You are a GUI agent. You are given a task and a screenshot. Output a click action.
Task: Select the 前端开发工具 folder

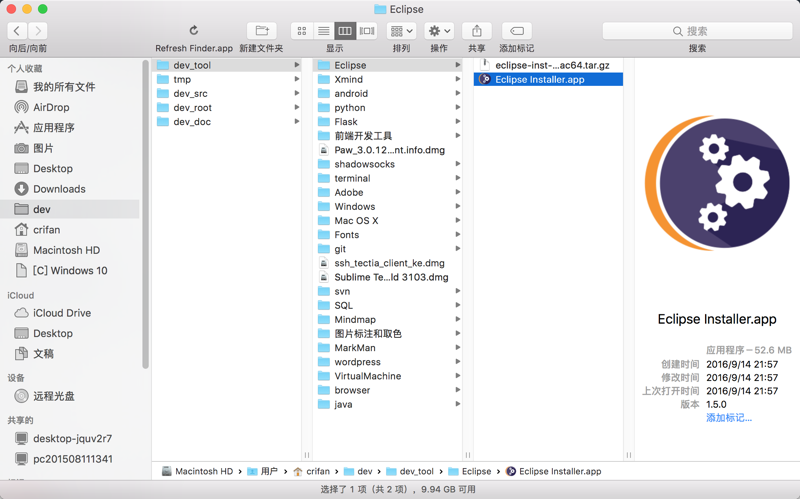tap(388, 136)
